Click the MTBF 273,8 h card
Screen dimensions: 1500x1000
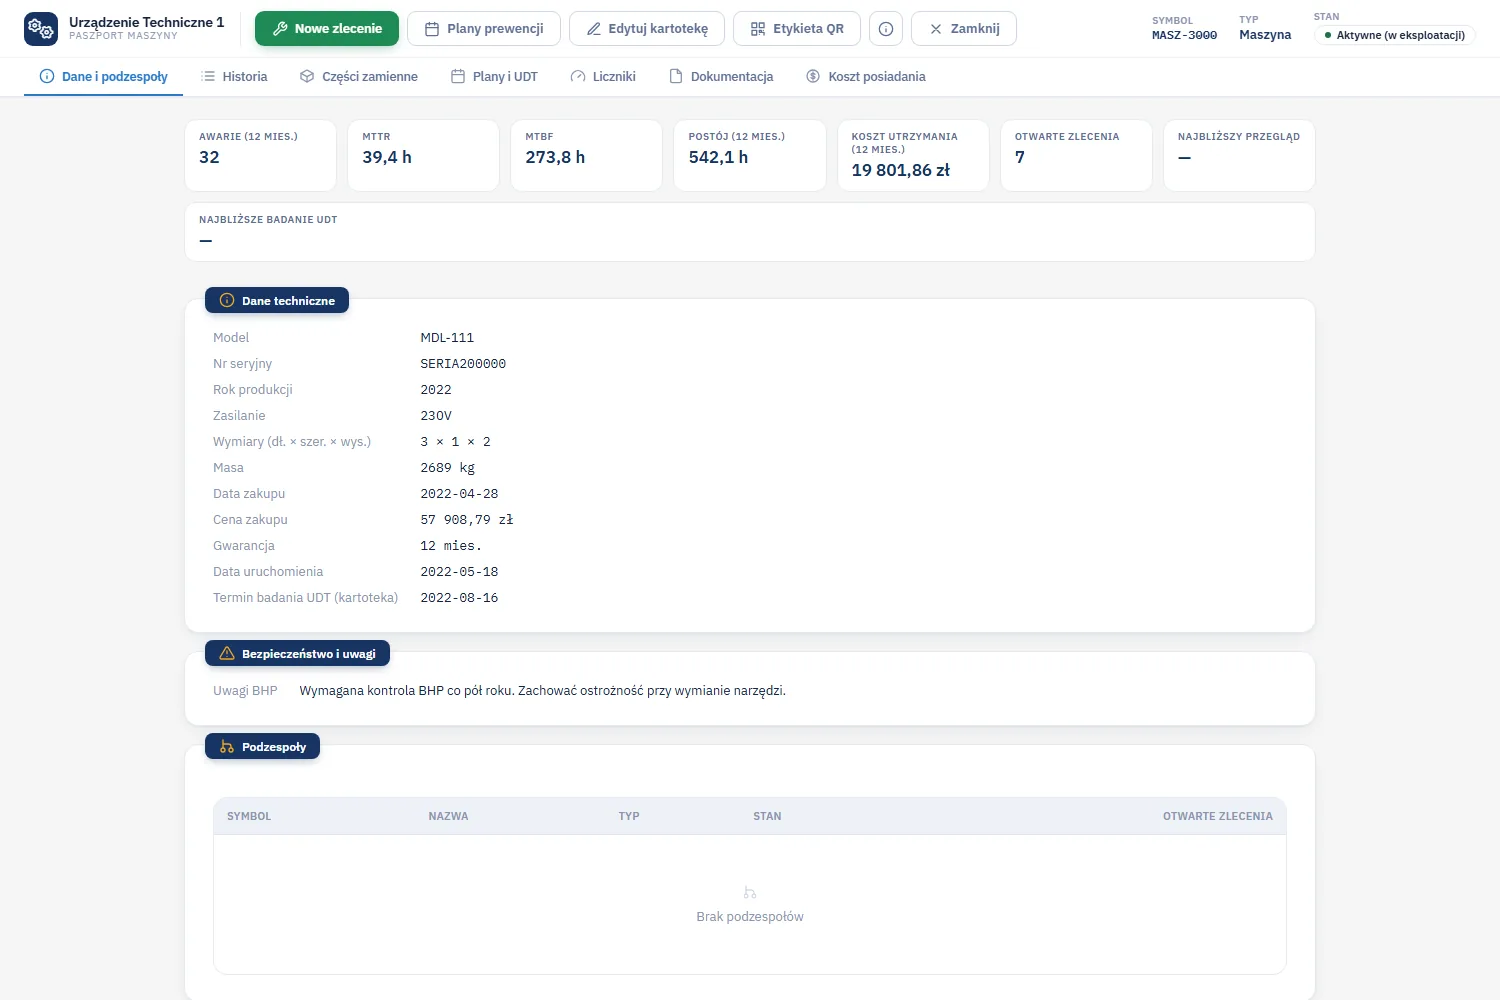coord(587,155)
